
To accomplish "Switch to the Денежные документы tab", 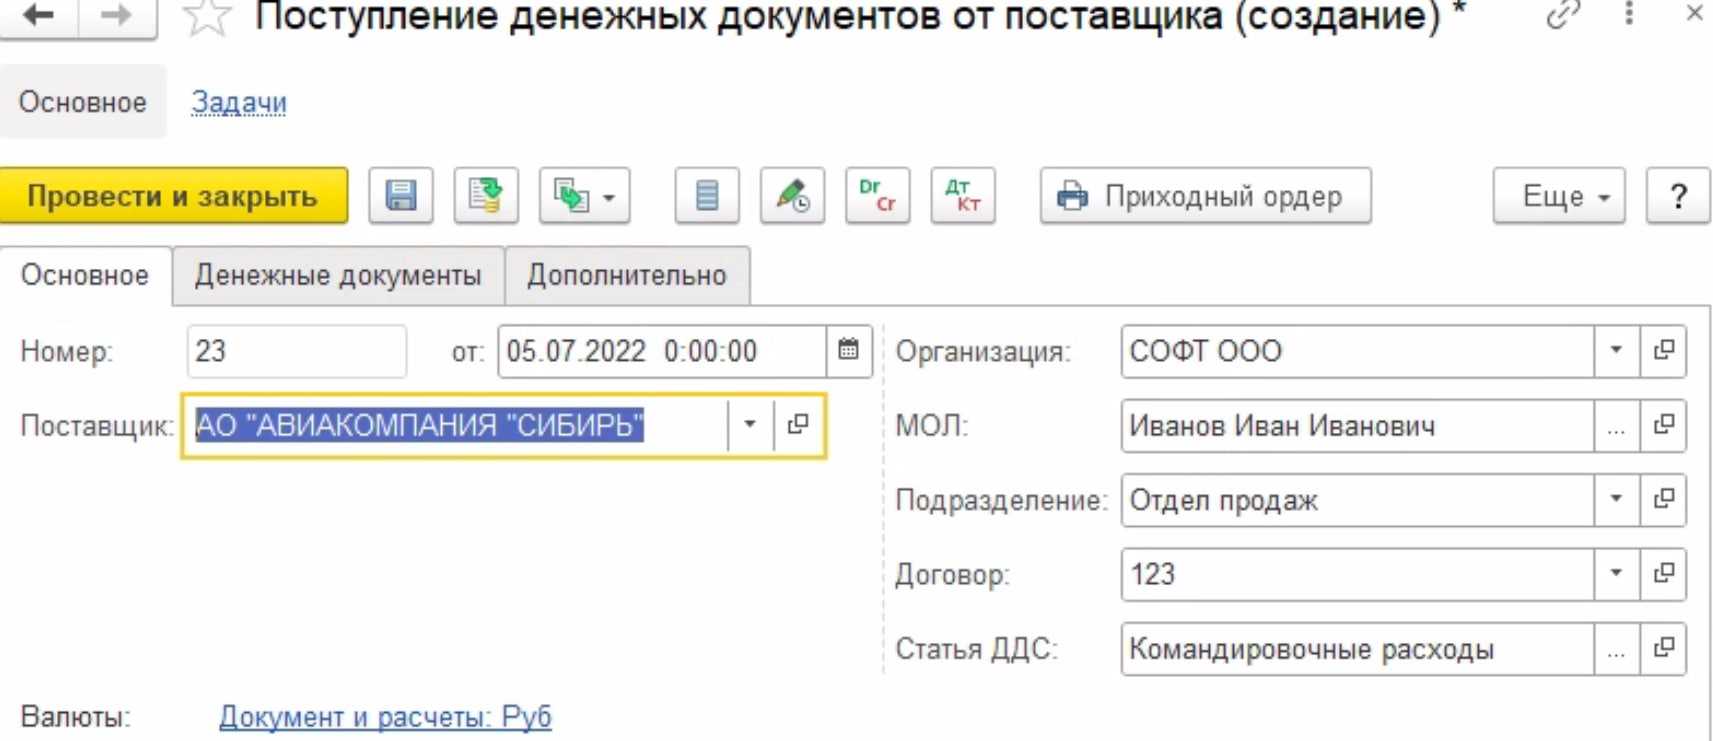I will click(338, 275).
